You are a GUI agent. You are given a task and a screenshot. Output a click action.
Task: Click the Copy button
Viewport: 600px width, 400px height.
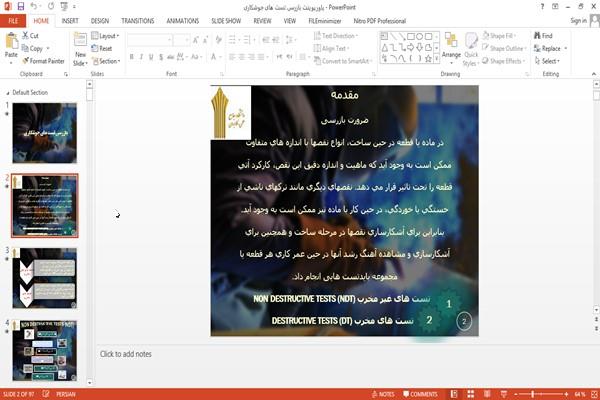(x=32, y=49)
